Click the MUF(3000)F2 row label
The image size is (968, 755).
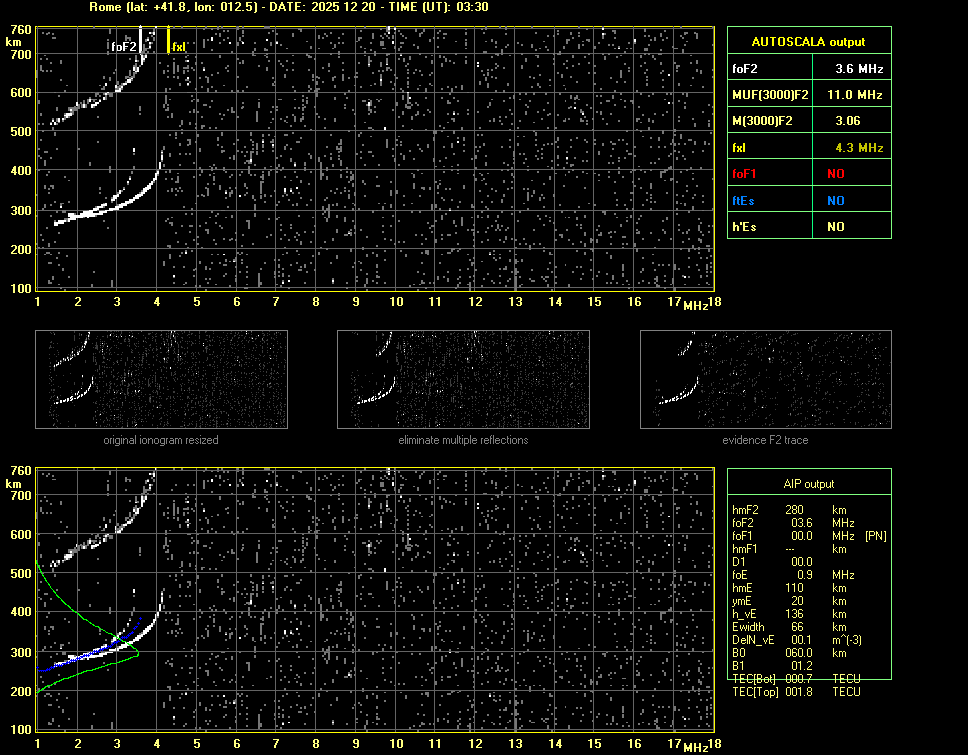pos(768,95)
